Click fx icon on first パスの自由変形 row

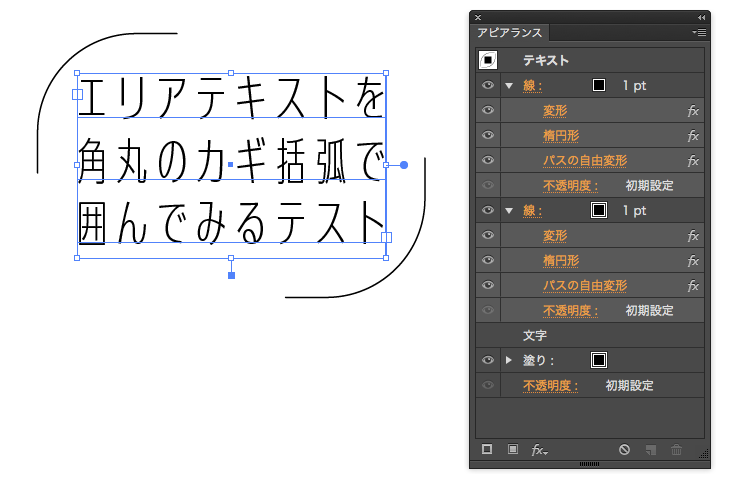(693, 161)
